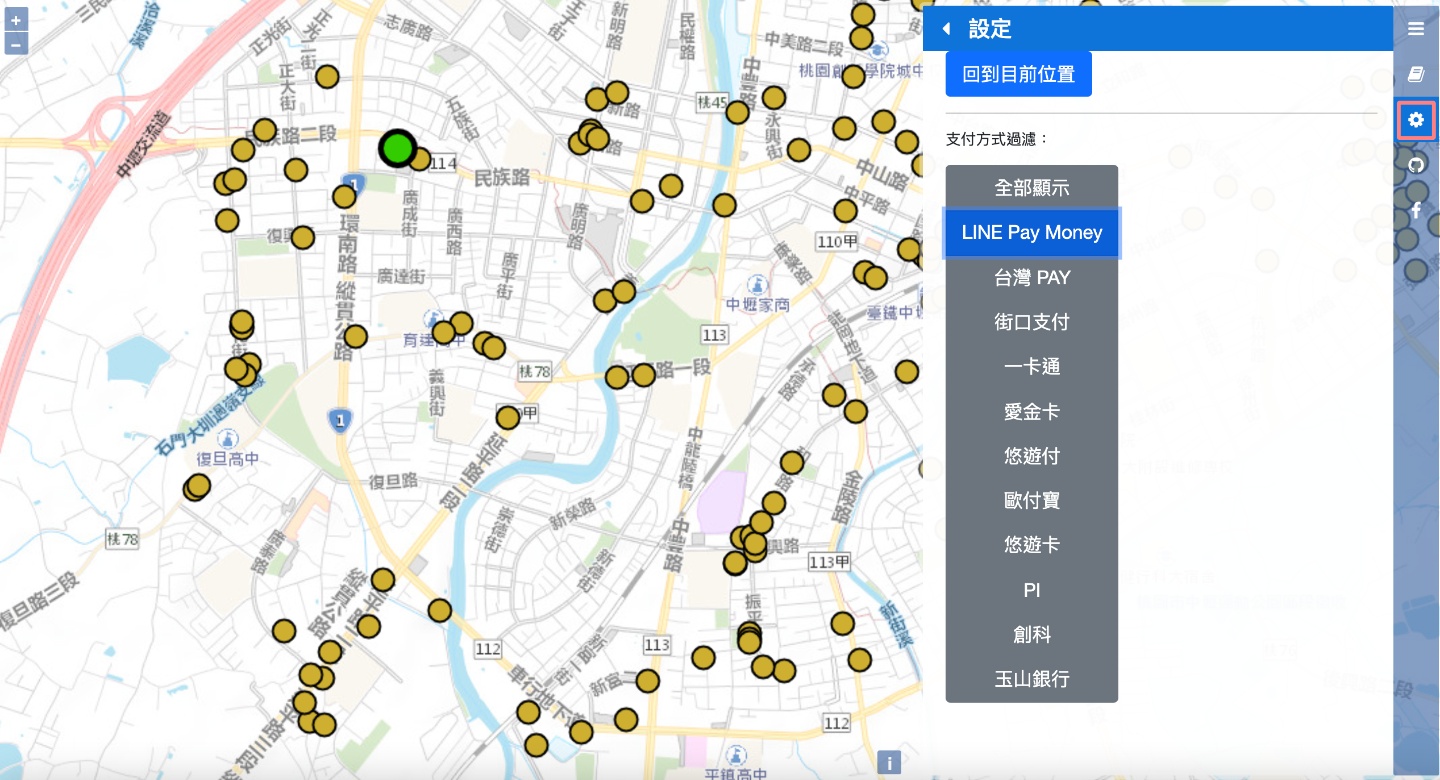Click the marker near 復旦高中
The height and width of the screenshot is (780, 1440).
197,485
